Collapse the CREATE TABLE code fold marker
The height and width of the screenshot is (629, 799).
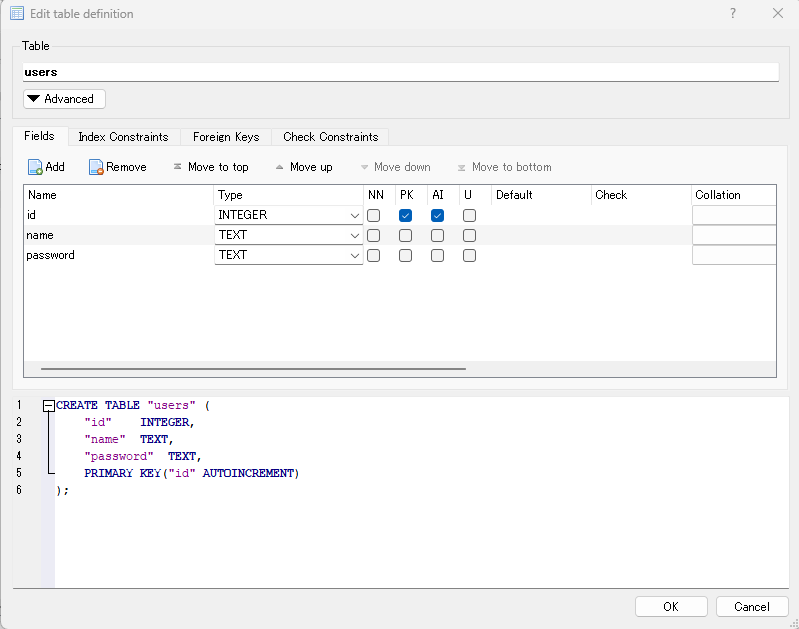click(x=48, y=406)
